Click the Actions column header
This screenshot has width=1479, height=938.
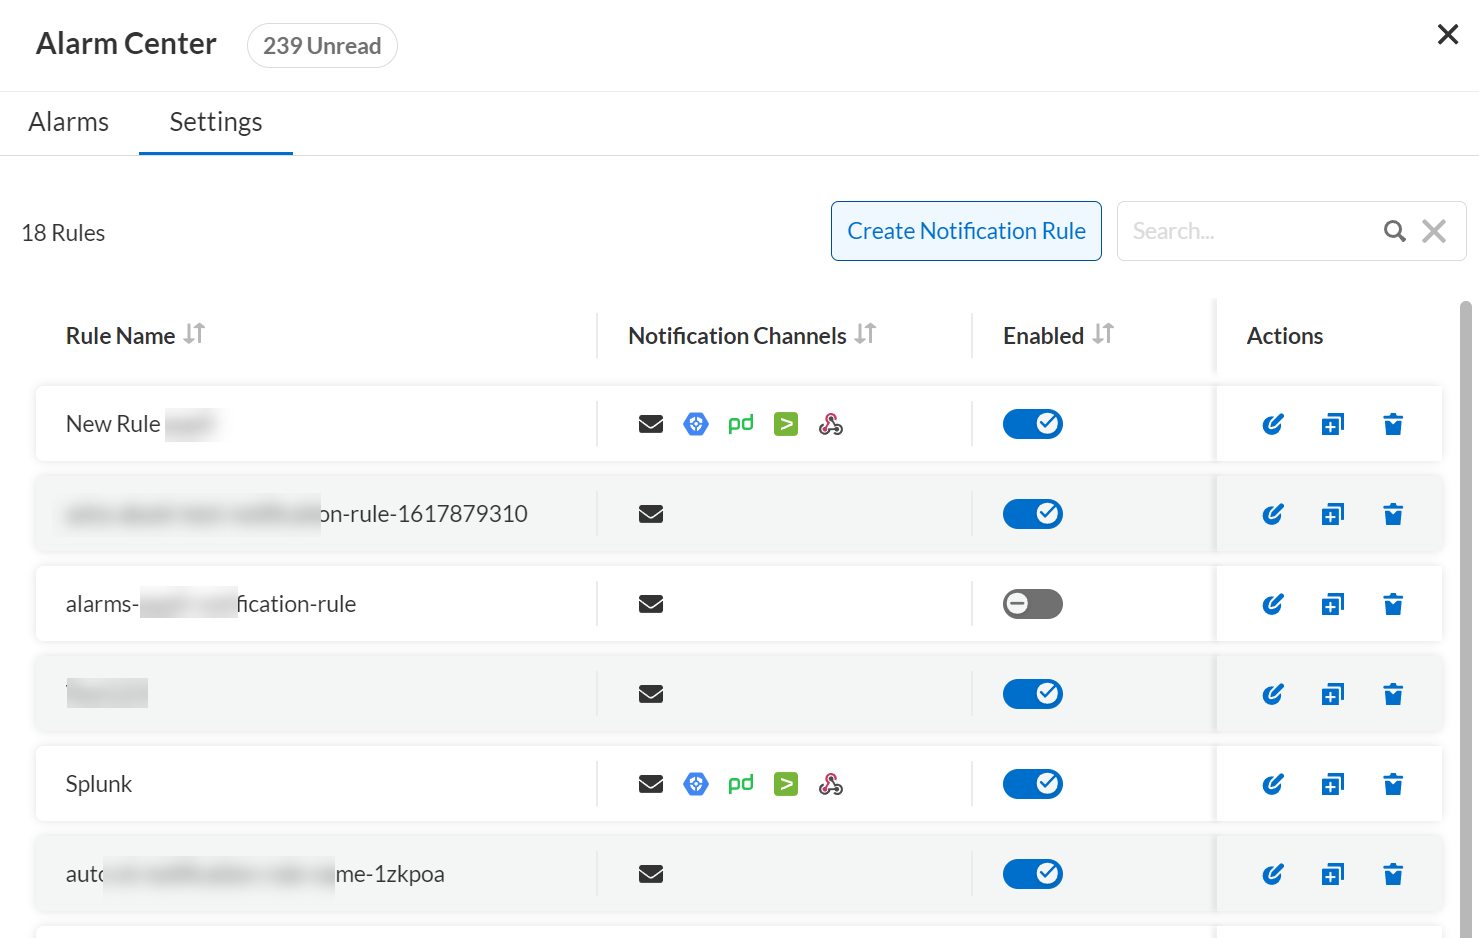pos(1285,336)
